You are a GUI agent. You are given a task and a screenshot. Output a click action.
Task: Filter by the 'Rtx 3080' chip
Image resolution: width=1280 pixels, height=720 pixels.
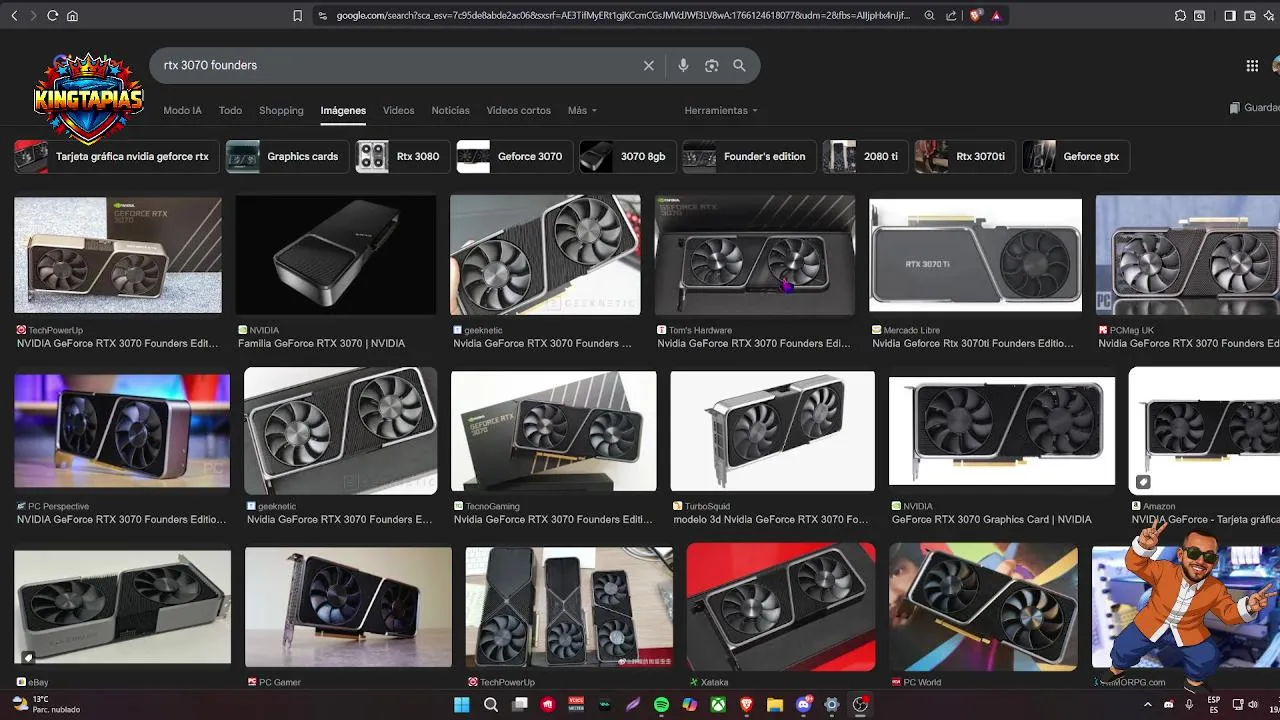point(402,156)
